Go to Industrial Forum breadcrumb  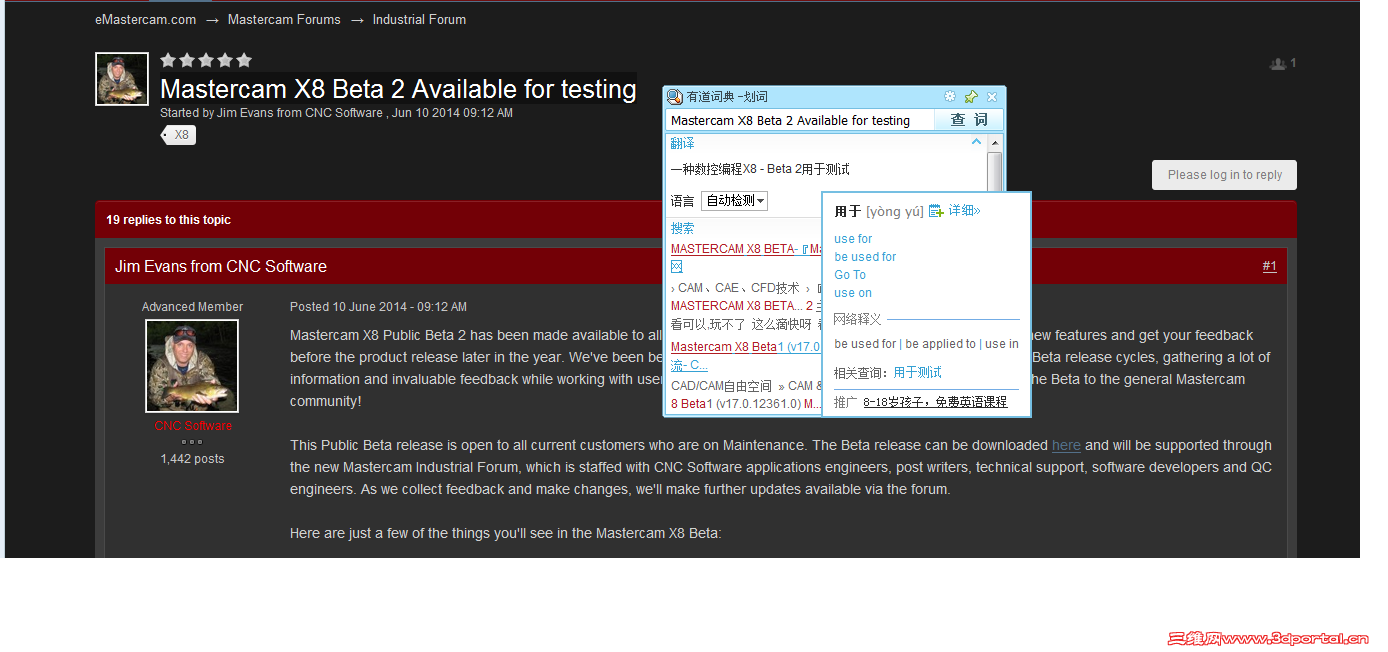(419, 19)
